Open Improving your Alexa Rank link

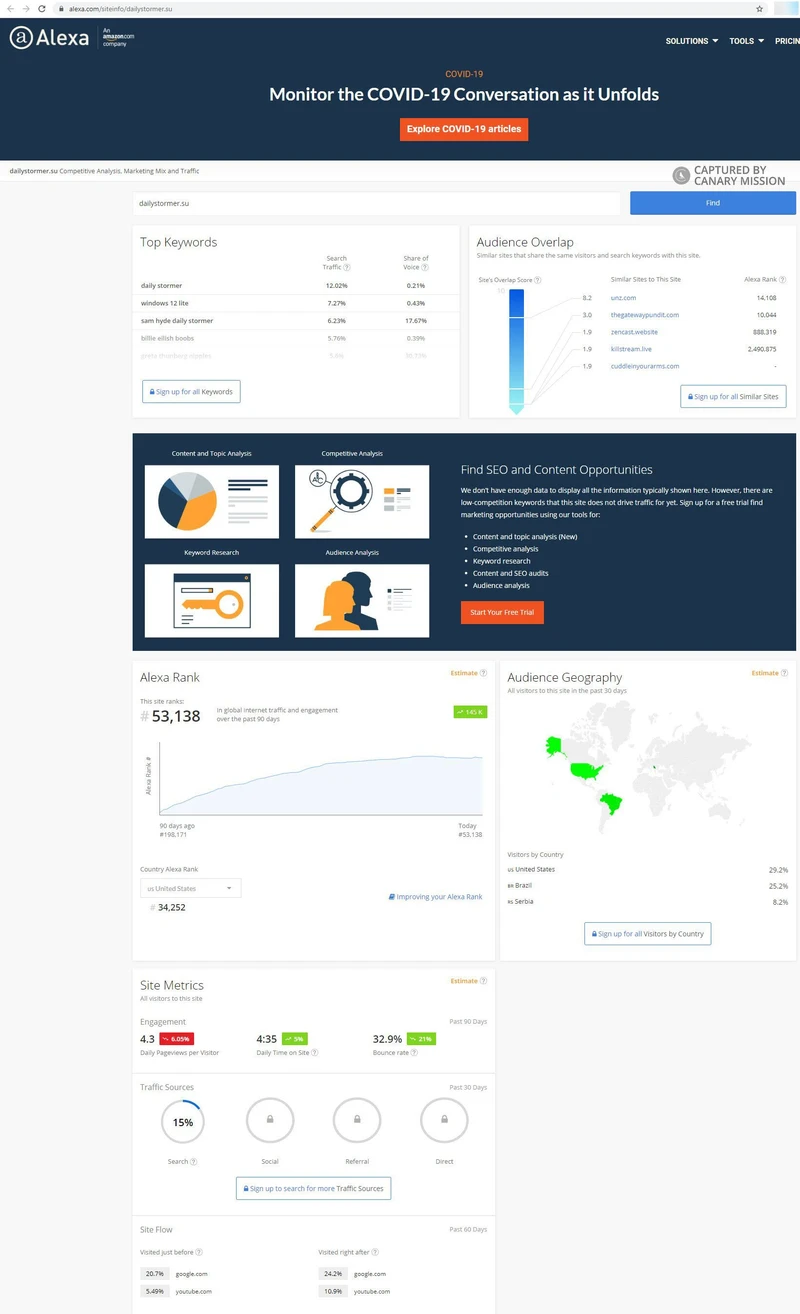(435, 897)
